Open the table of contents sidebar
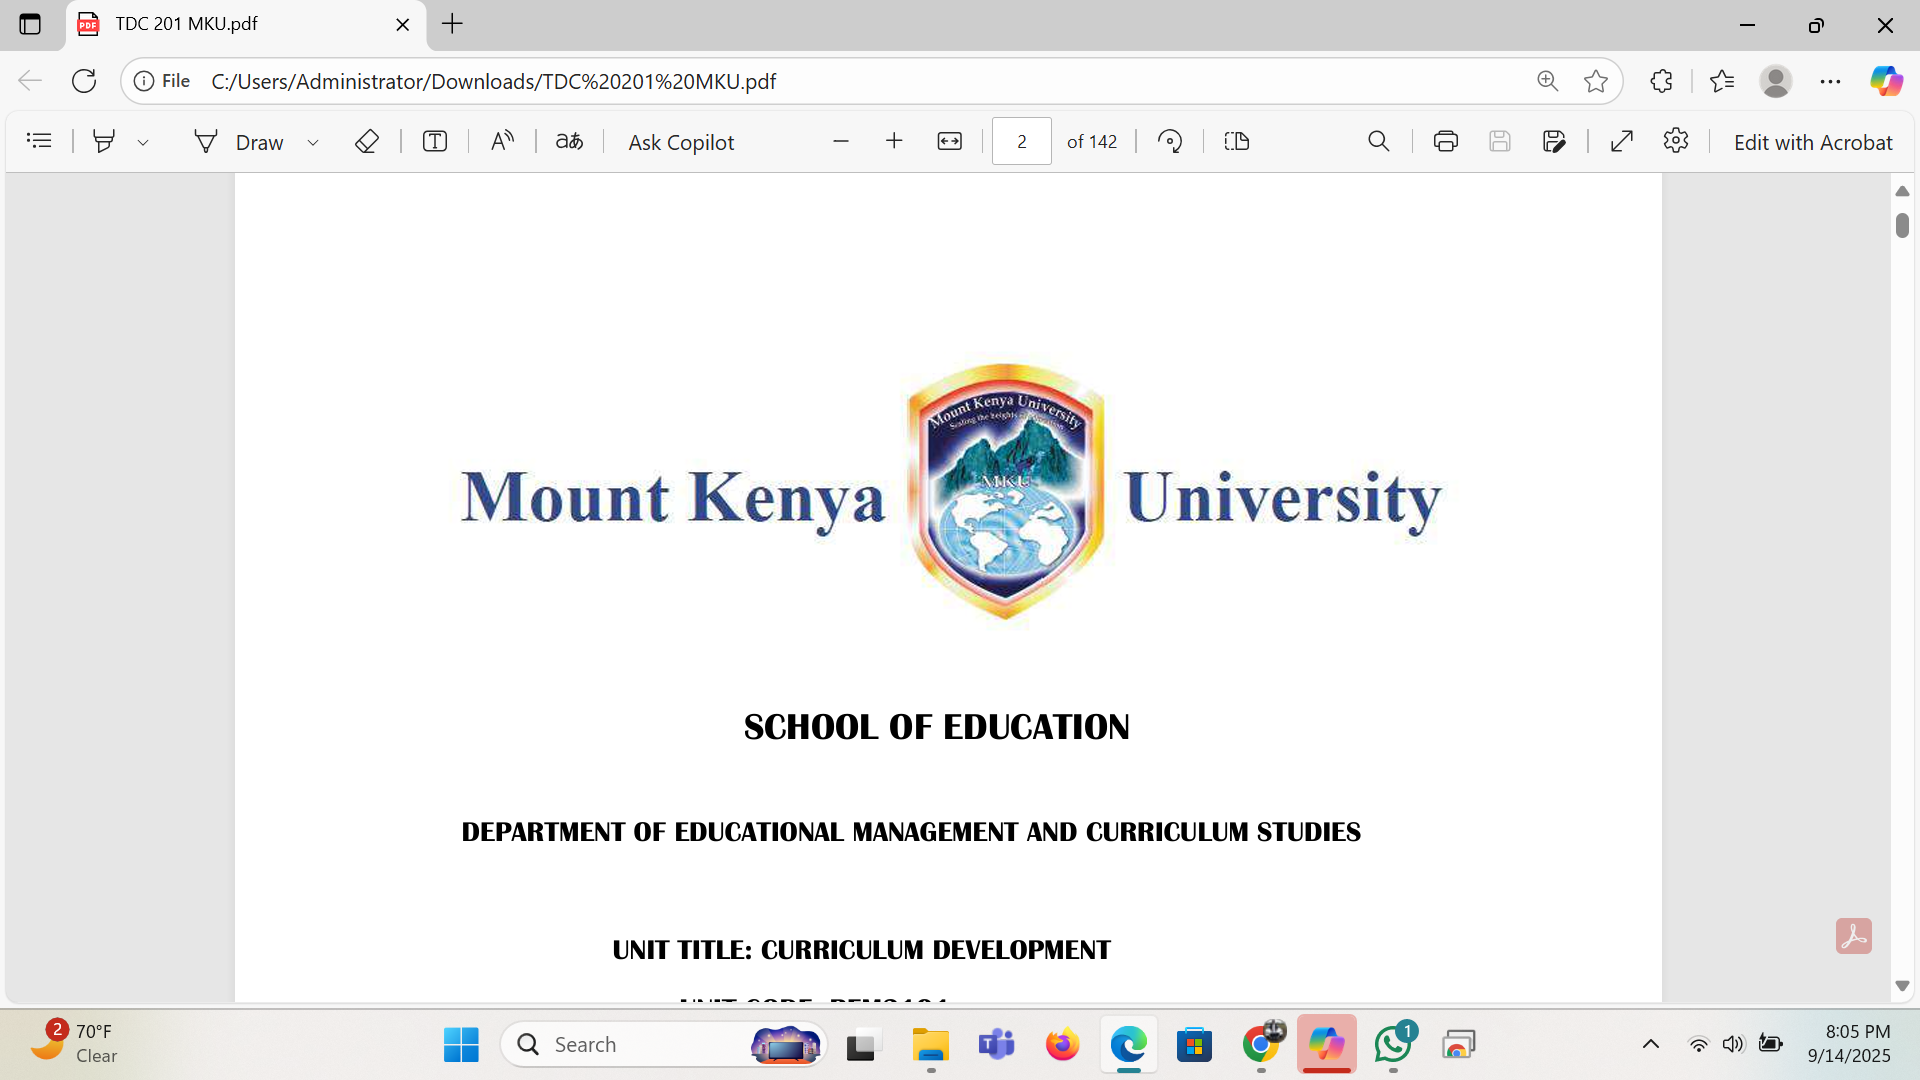 39,141
